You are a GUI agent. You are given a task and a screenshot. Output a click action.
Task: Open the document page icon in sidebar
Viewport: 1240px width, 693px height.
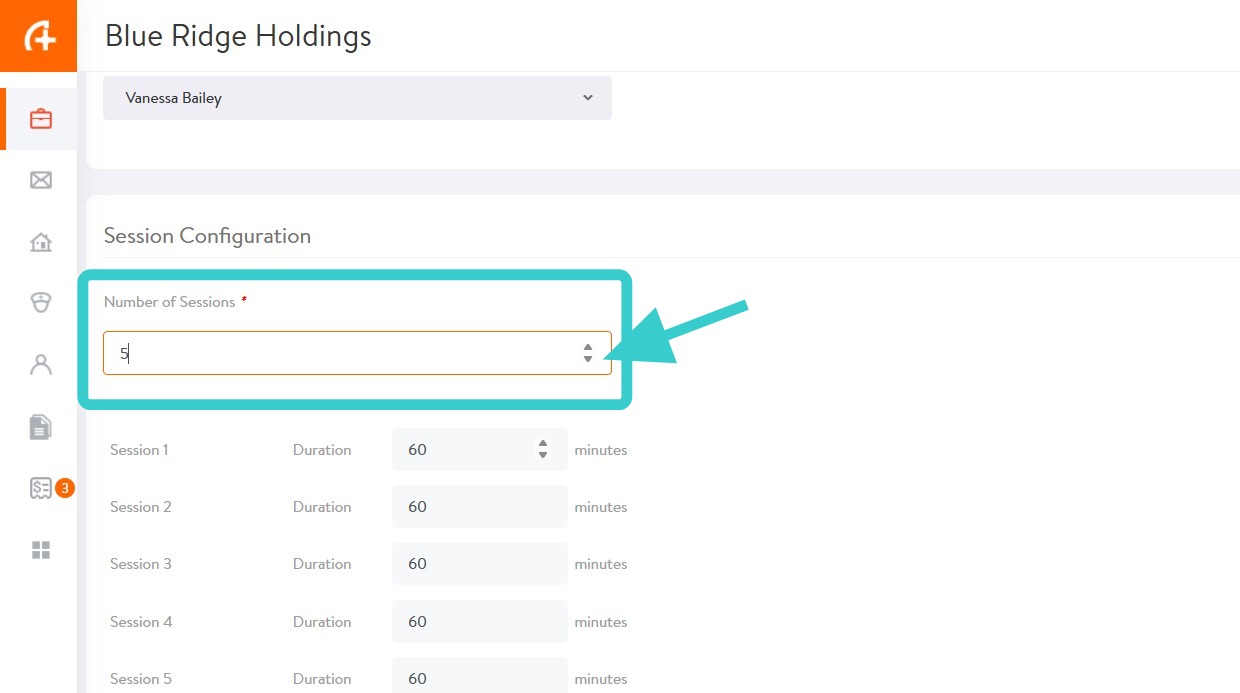tap(41, 427)
